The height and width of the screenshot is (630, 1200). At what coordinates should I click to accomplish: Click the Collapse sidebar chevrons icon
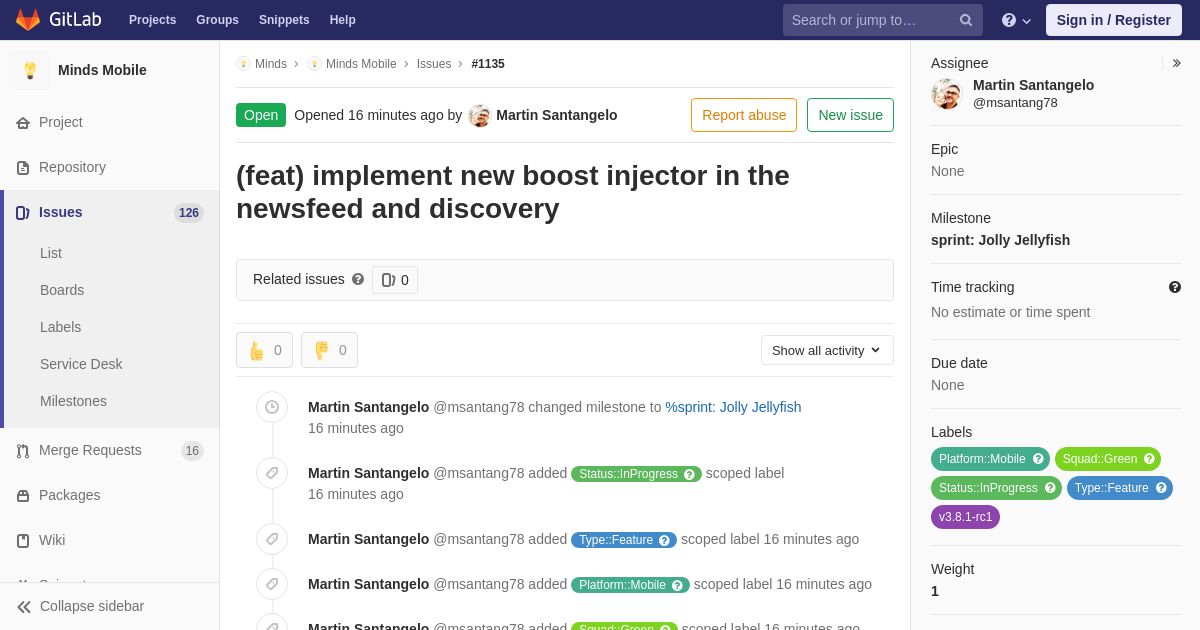24,606
